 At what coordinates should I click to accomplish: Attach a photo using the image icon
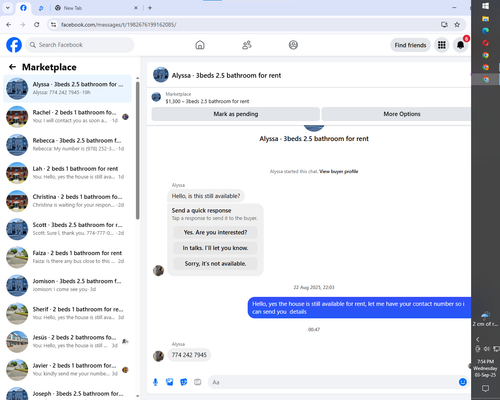[x=170, y=382]
